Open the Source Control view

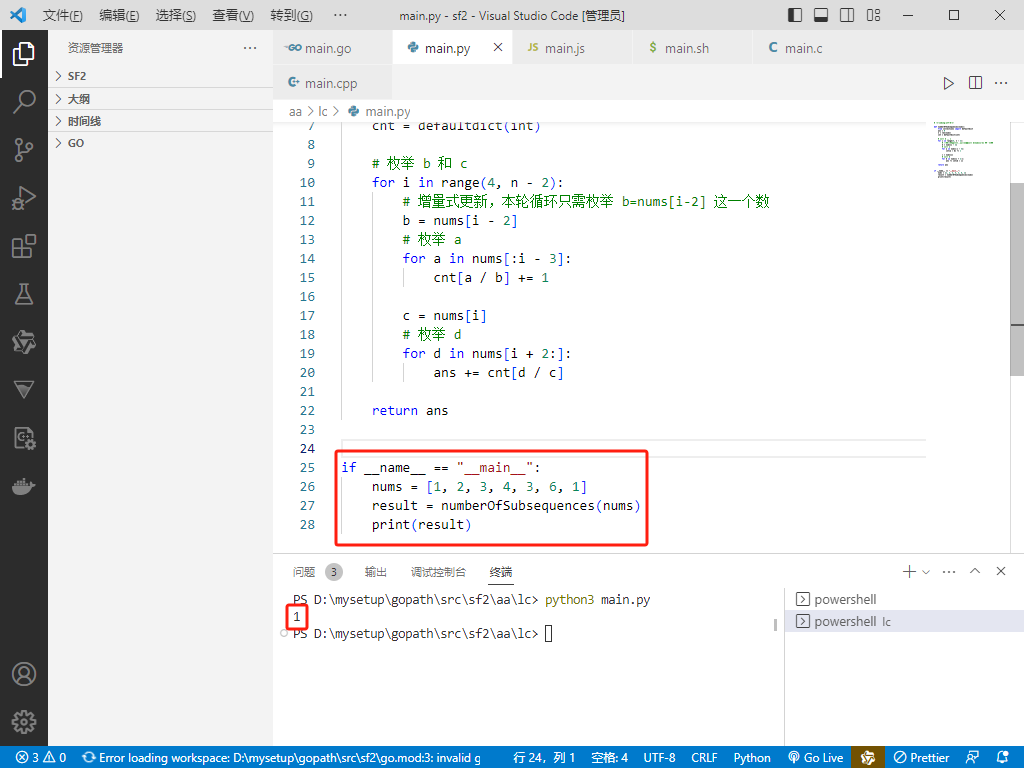point(24,150)
